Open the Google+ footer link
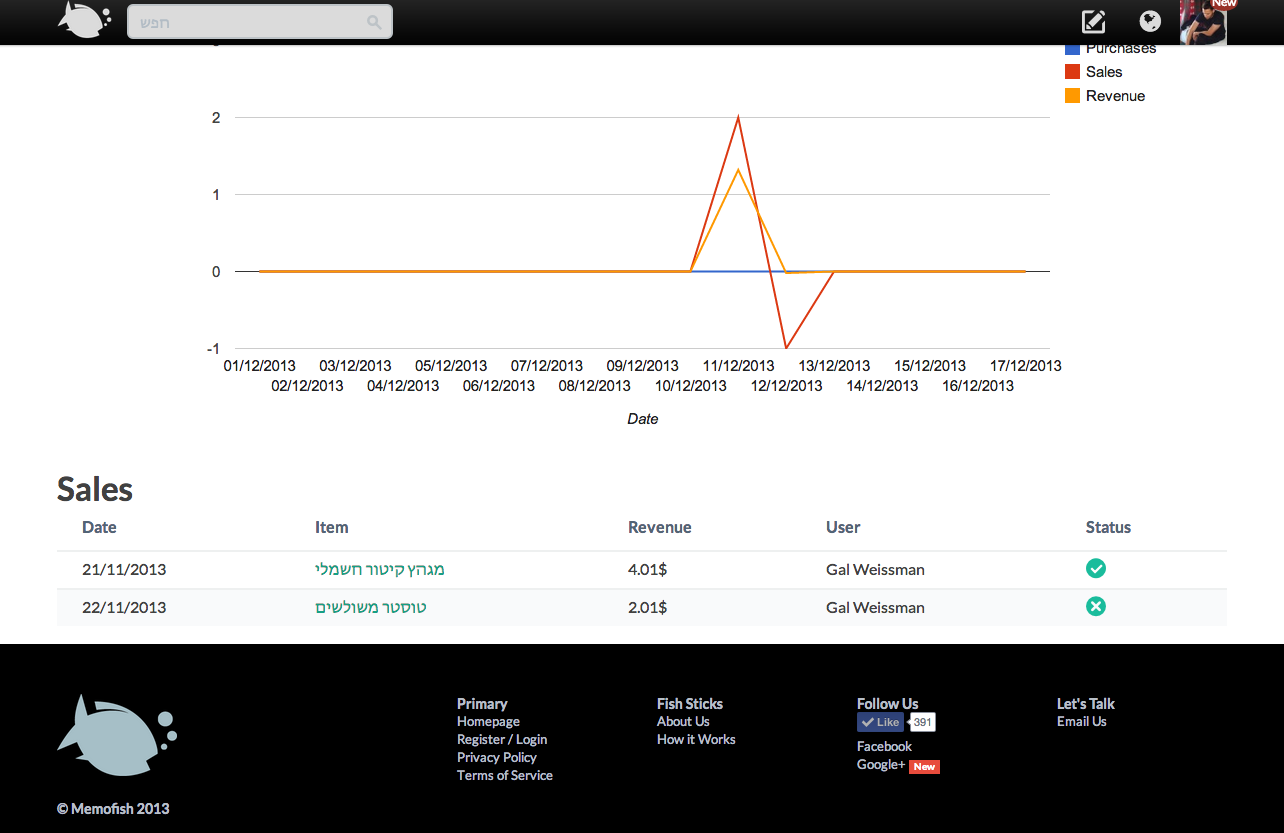Image resolution: width=1284 pixels, height=833 pixels. 881,765
